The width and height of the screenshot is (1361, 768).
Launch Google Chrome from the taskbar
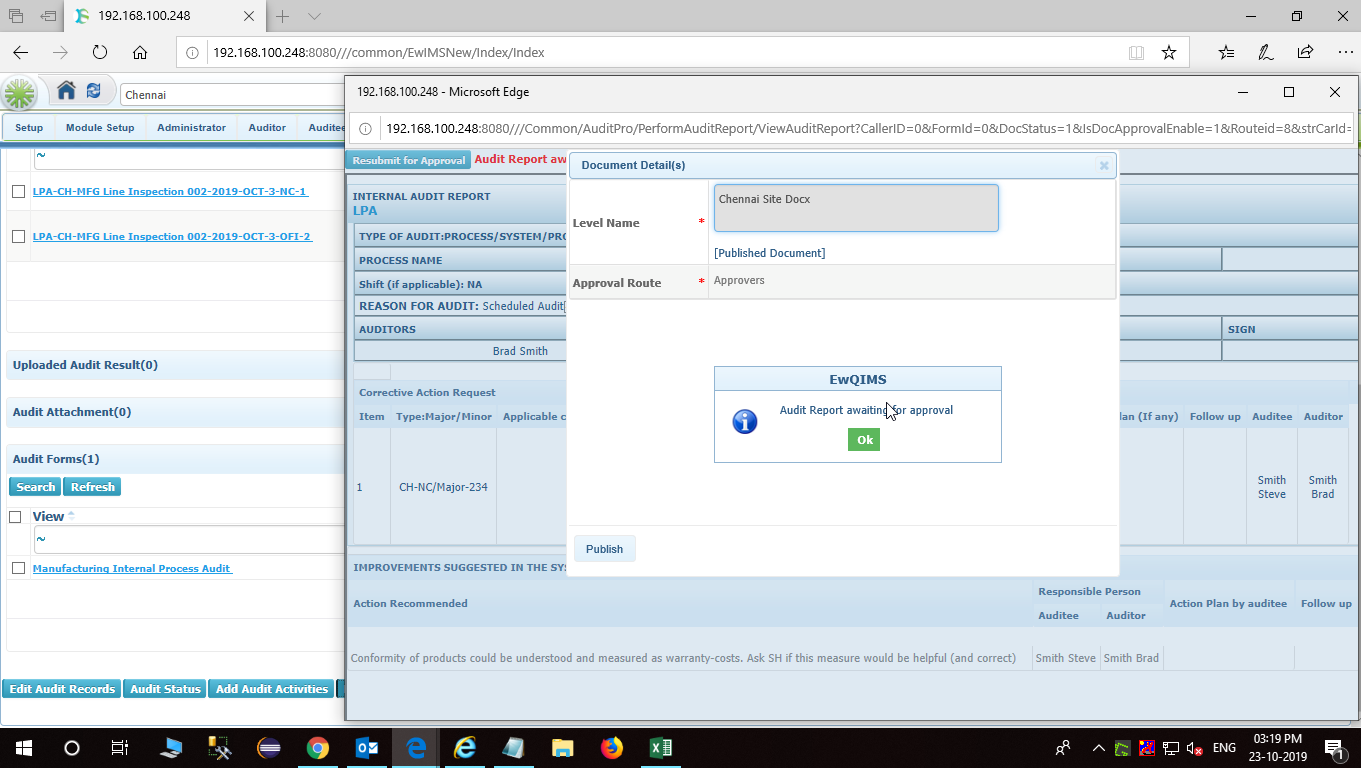click(318, 748)
